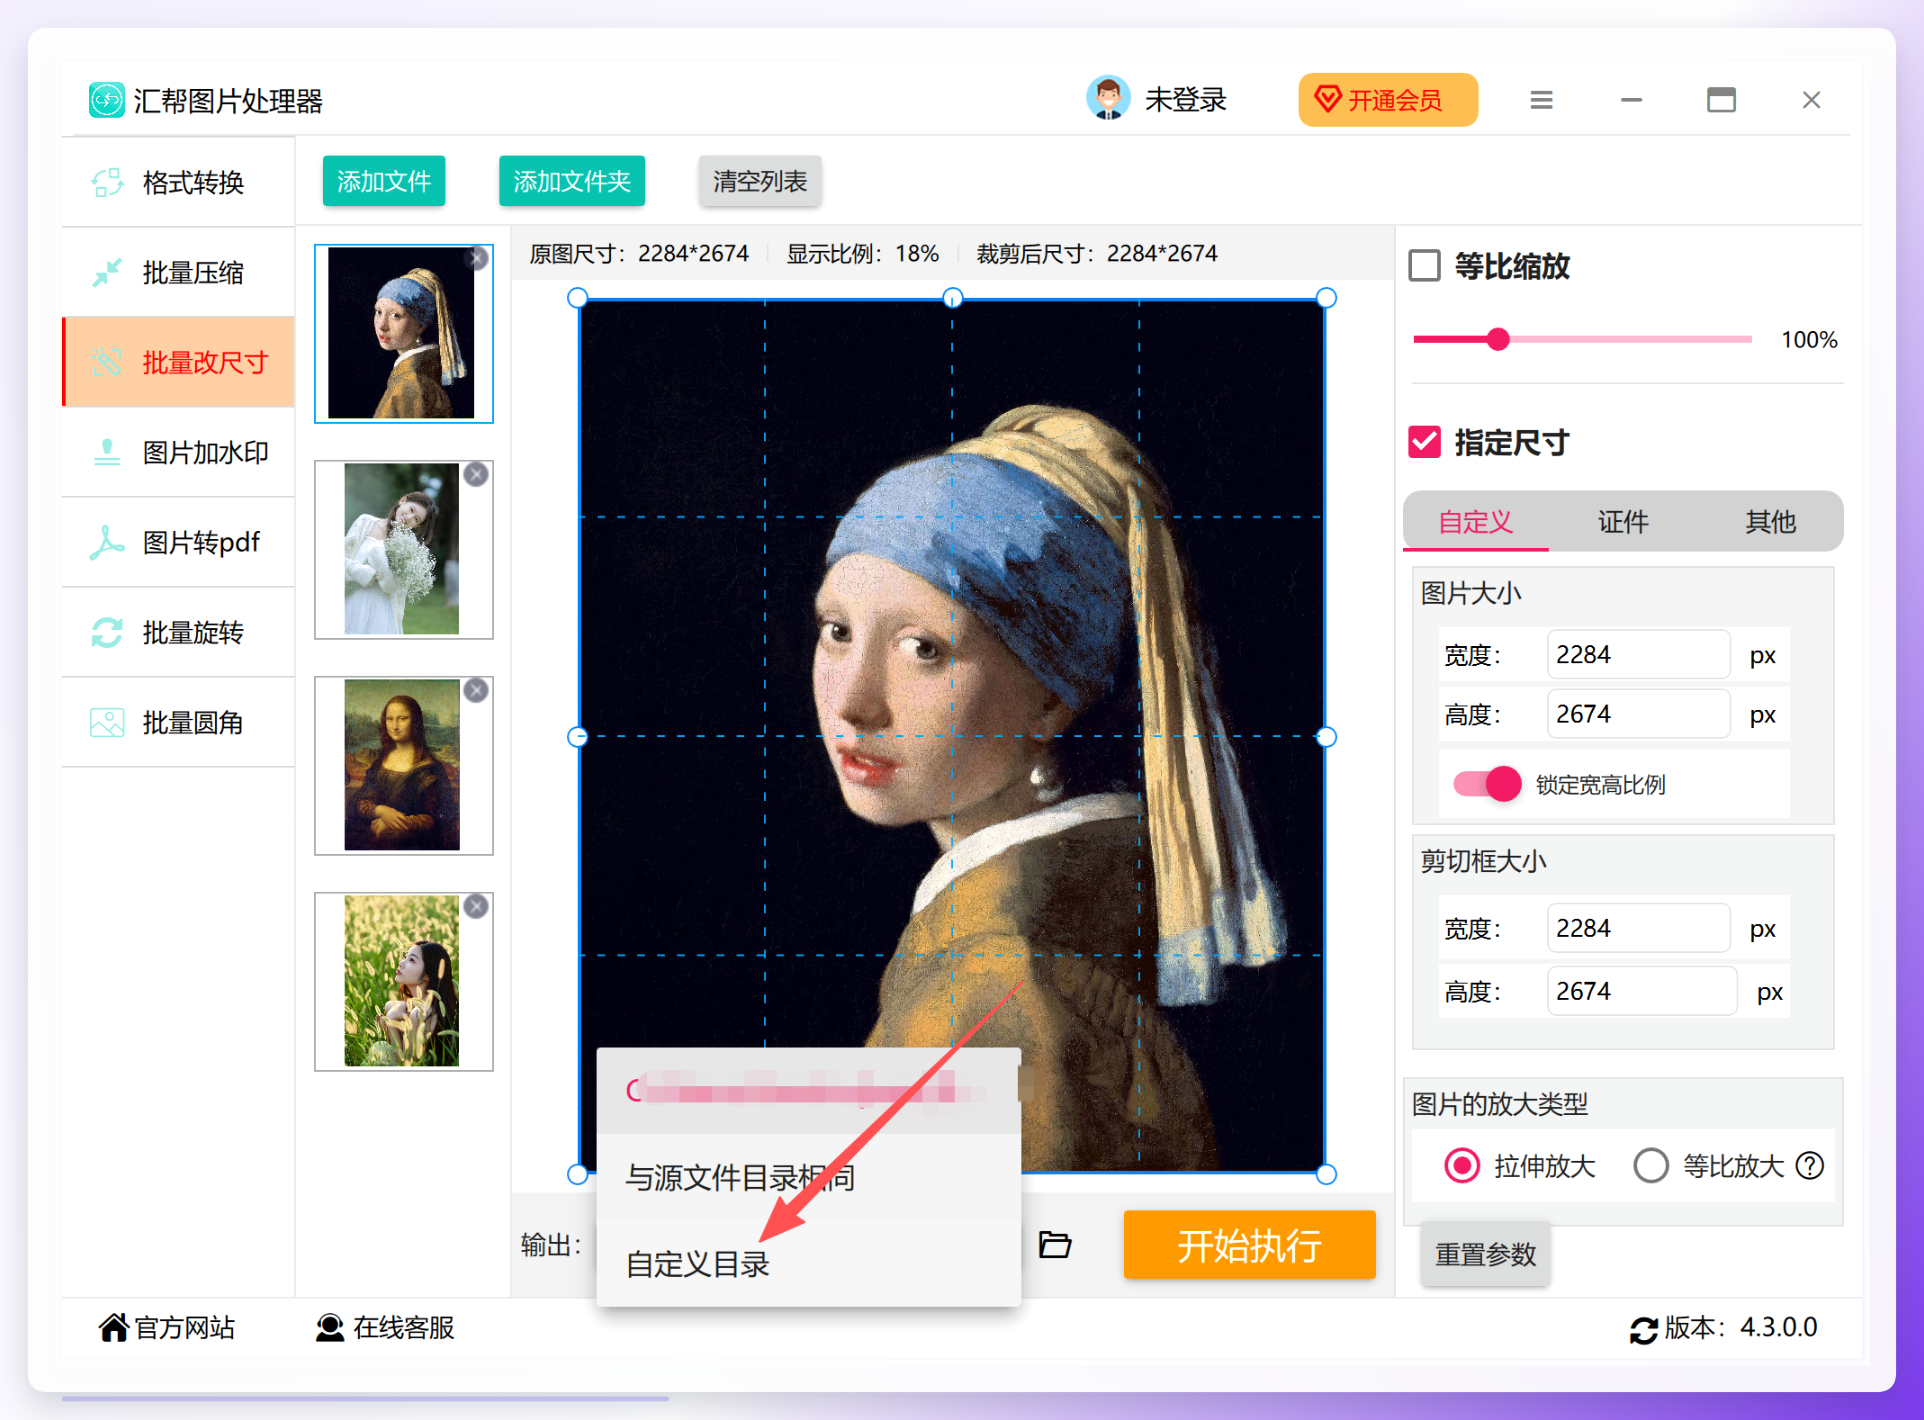The width and height of the screenshot is (1924, 1420).
Task: Remove the Mona Lisa thumbnail with its close icon
Action: (477, 690)
